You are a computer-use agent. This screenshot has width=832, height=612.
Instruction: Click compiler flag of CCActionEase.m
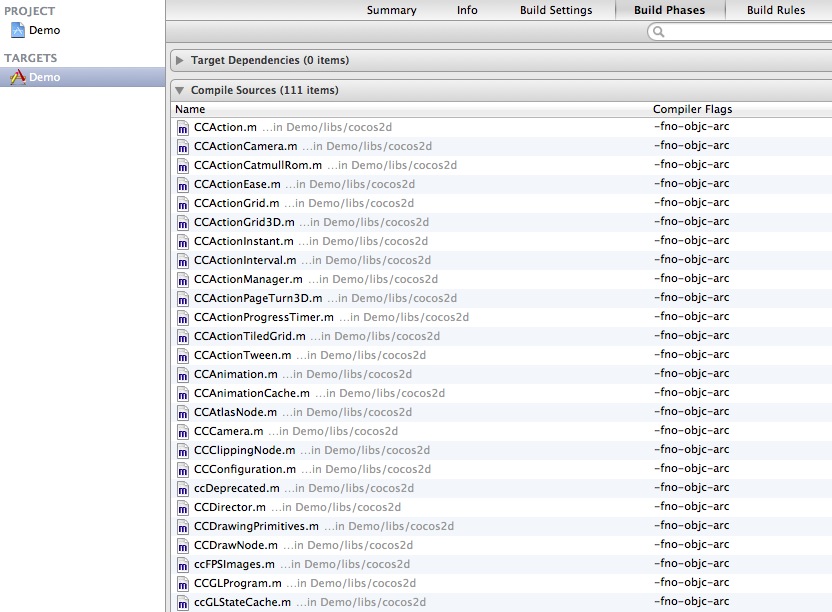click(x=691, y=183)
